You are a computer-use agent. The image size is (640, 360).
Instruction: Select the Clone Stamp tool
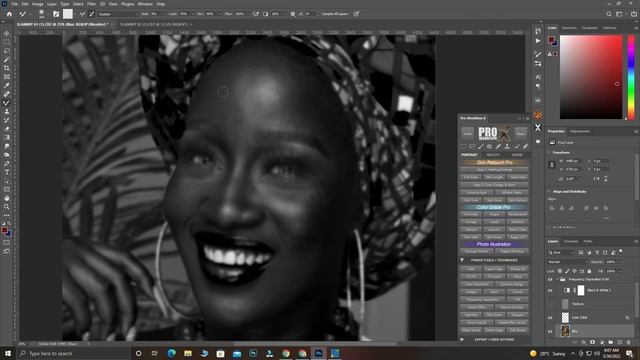click(7, 111)
